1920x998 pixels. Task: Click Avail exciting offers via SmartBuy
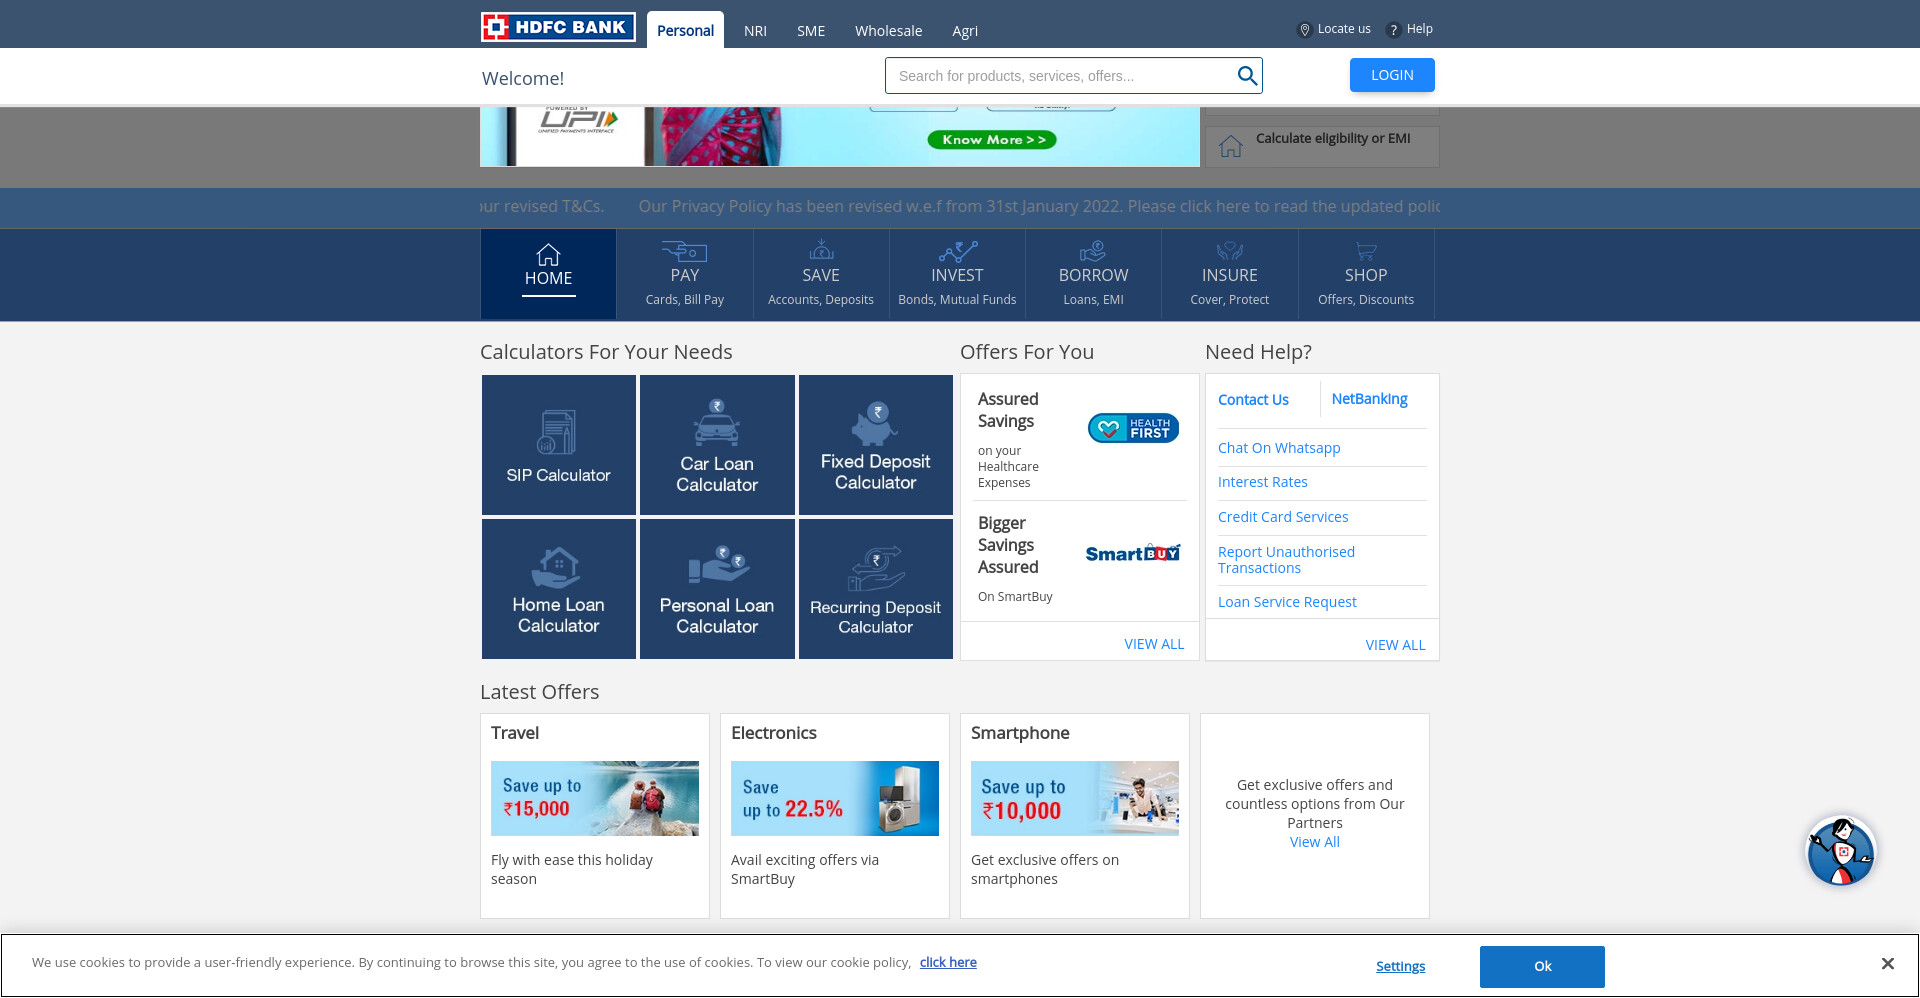click(805, 869)
